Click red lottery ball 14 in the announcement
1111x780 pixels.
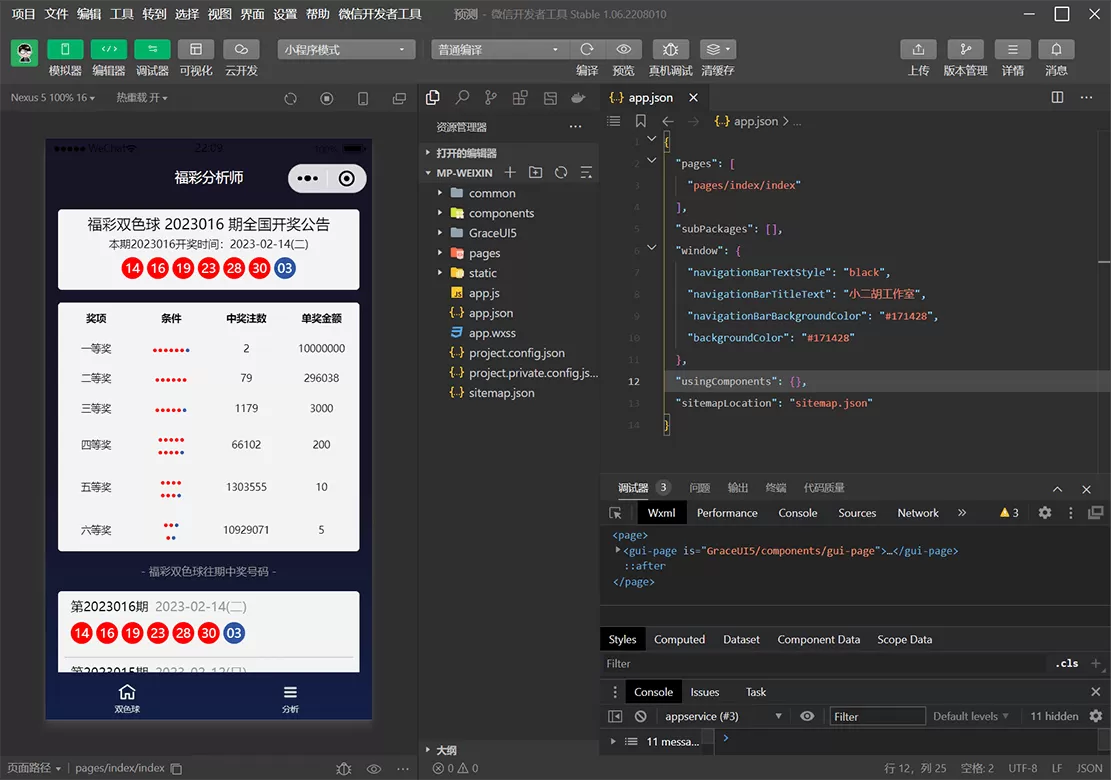click(132, 268)
